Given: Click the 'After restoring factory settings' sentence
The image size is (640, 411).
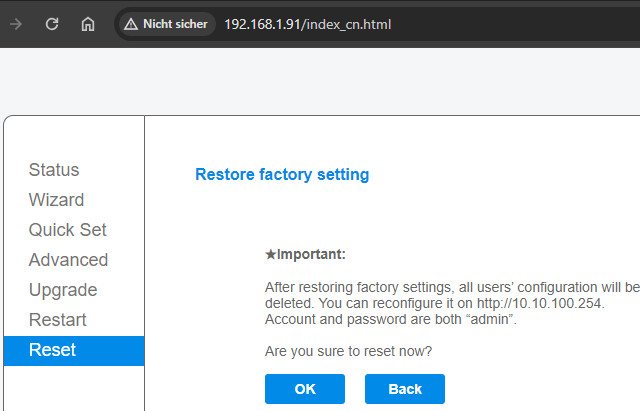Looking at the screenshot, I should click(450, 287).
